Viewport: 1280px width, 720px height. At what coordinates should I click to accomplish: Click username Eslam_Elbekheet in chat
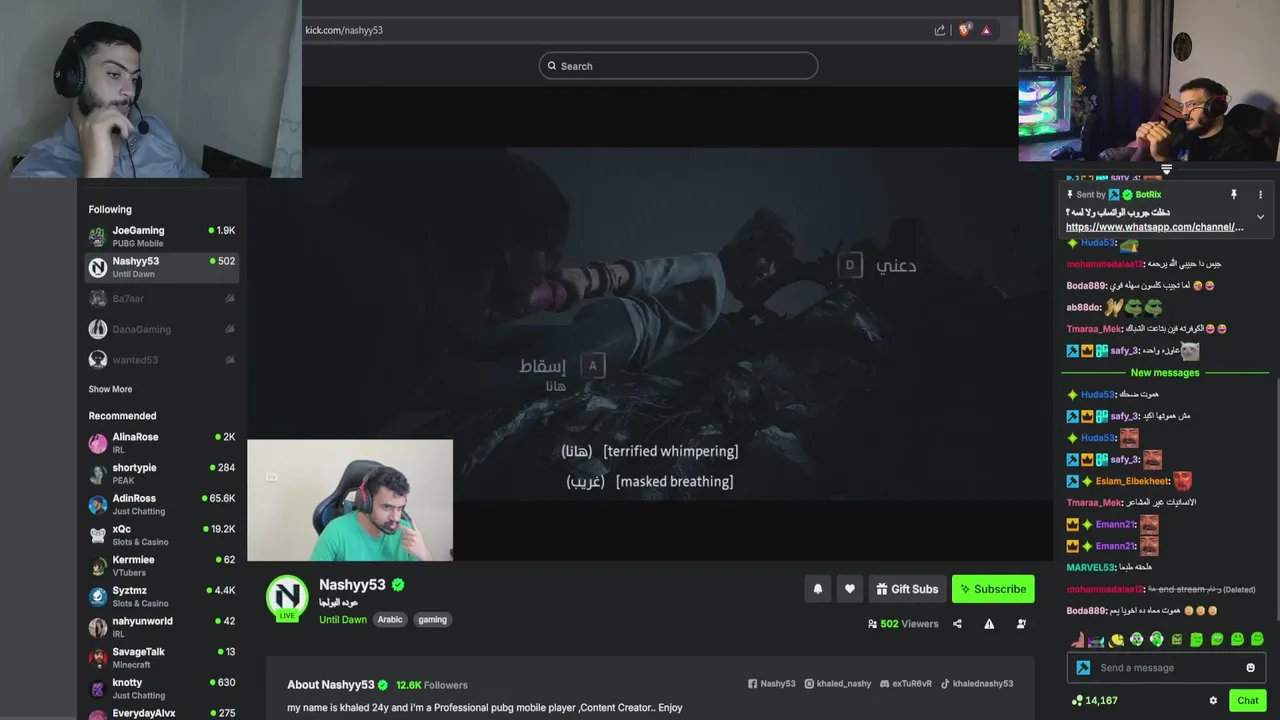[x=1132, y=481]
